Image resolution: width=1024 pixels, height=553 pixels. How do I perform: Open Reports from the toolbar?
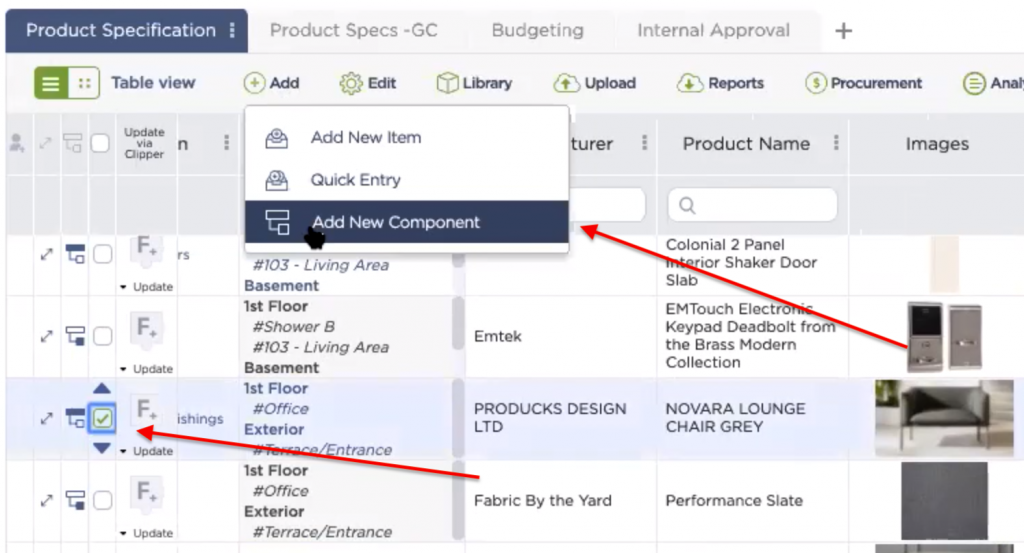coord(720,83)
